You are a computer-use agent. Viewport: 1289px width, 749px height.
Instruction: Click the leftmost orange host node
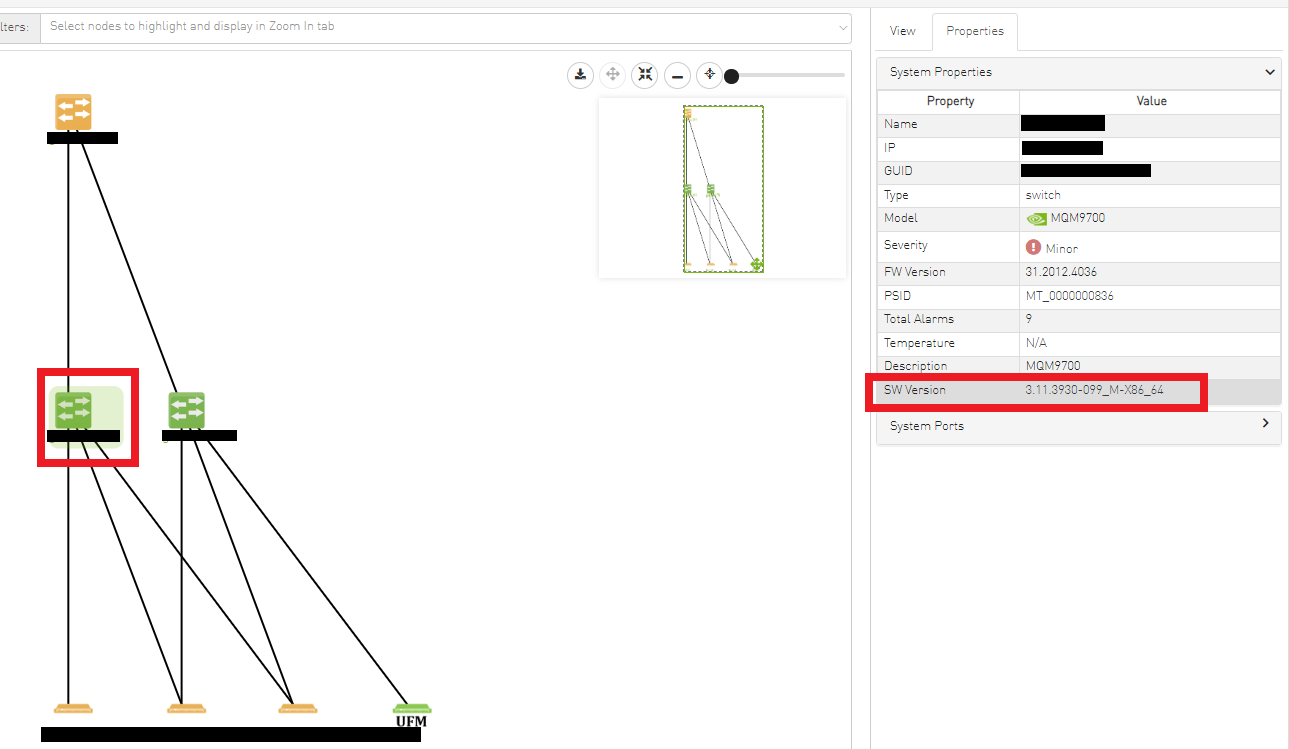click(x=72, y=709)
